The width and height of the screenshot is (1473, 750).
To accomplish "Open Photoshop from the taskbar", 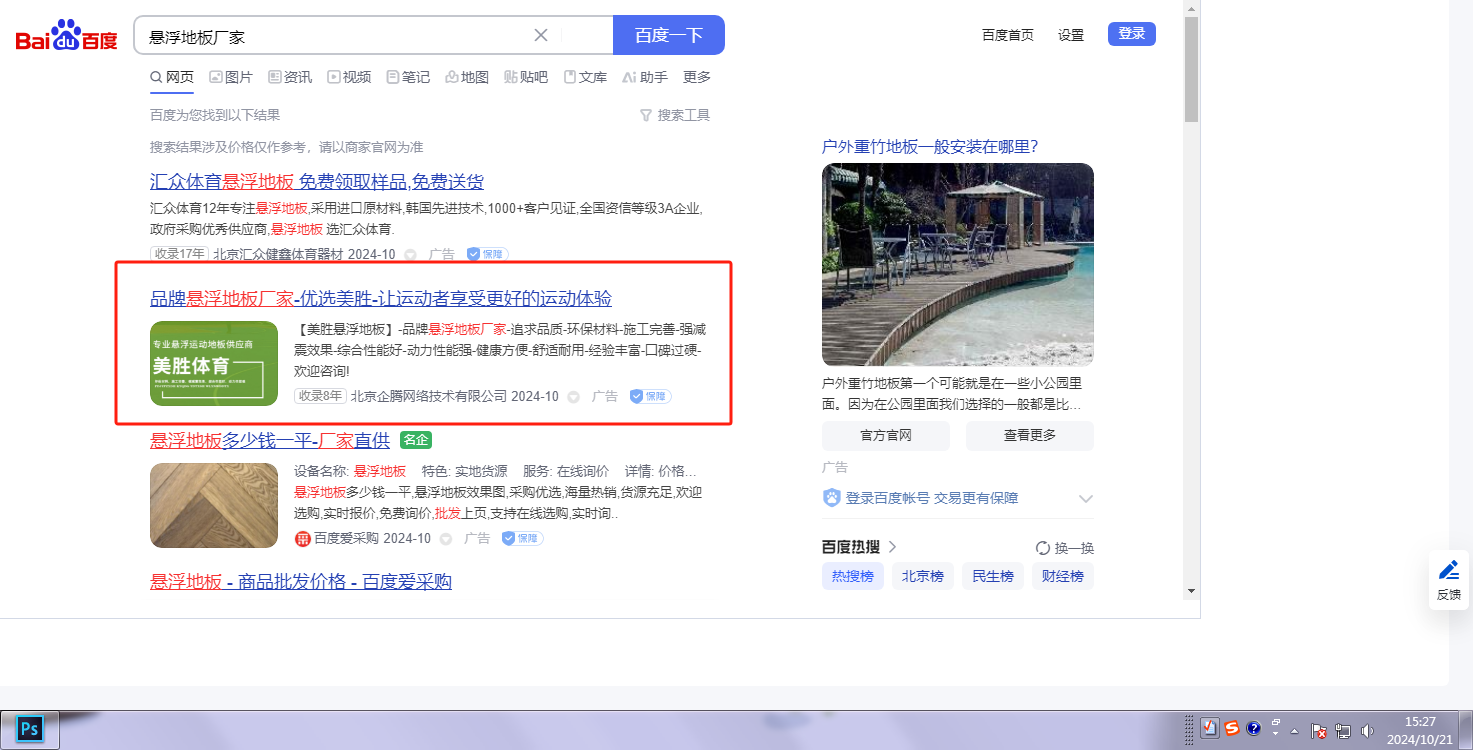I will [30, 729].
